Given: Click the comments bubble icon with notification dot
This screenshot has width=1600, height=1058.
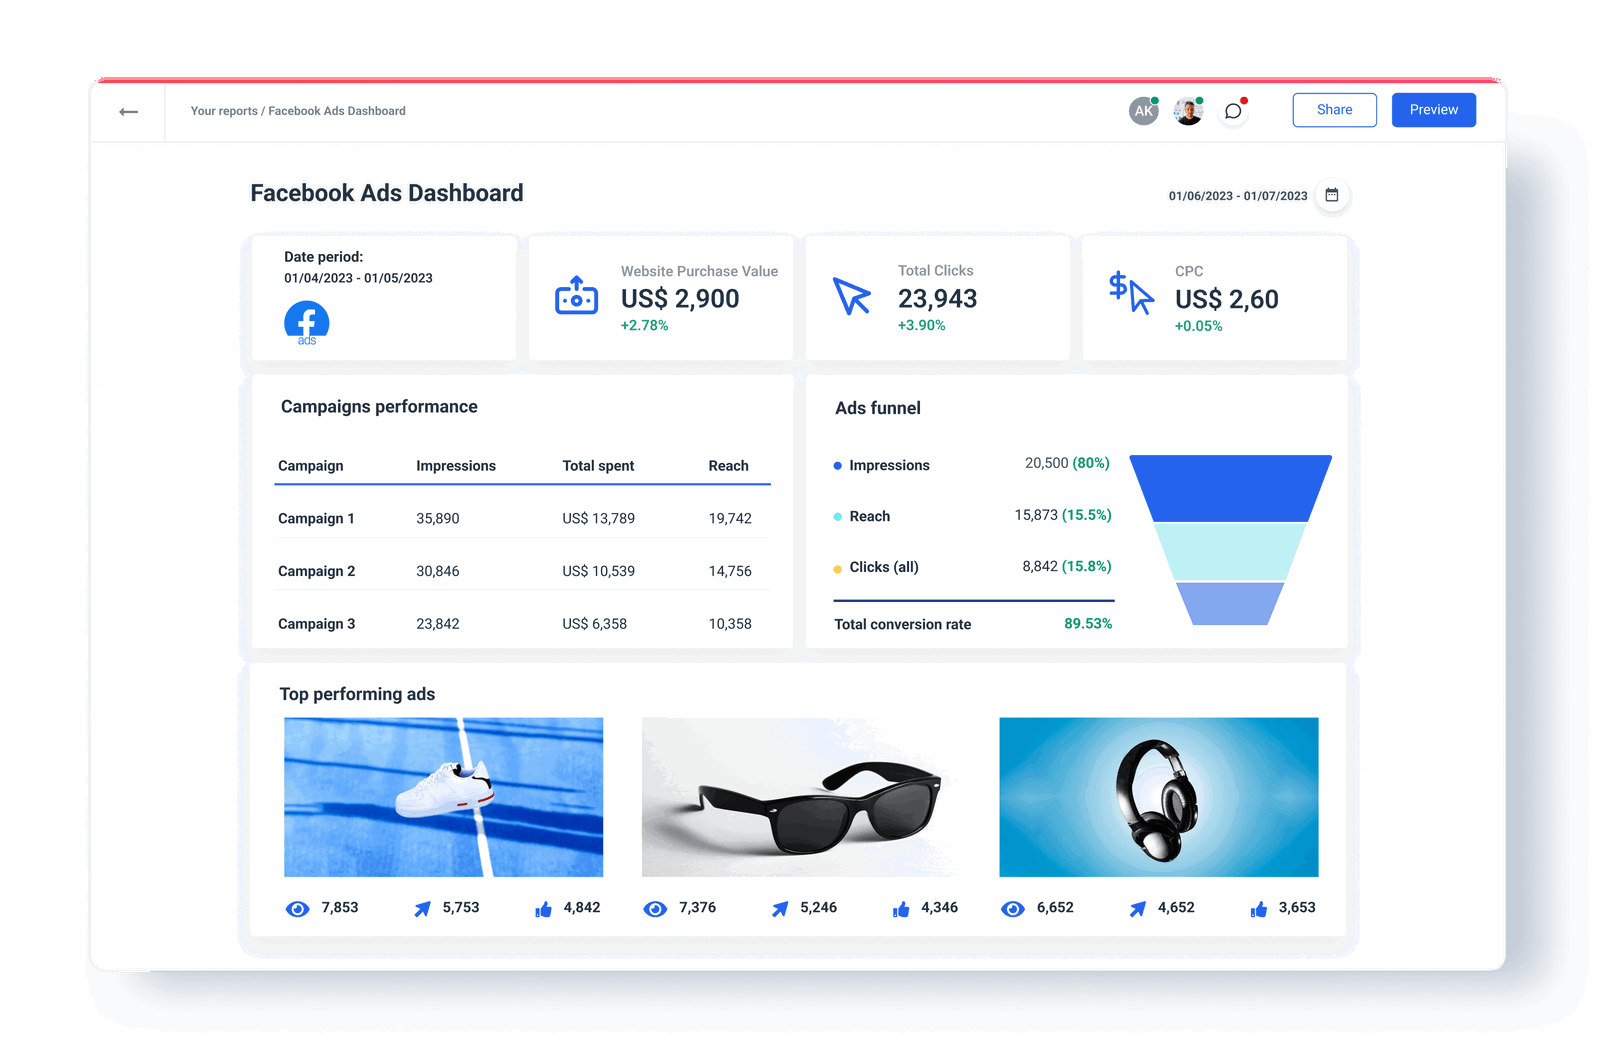Looking at the screenshot, I should click(x=1233, y=111).
